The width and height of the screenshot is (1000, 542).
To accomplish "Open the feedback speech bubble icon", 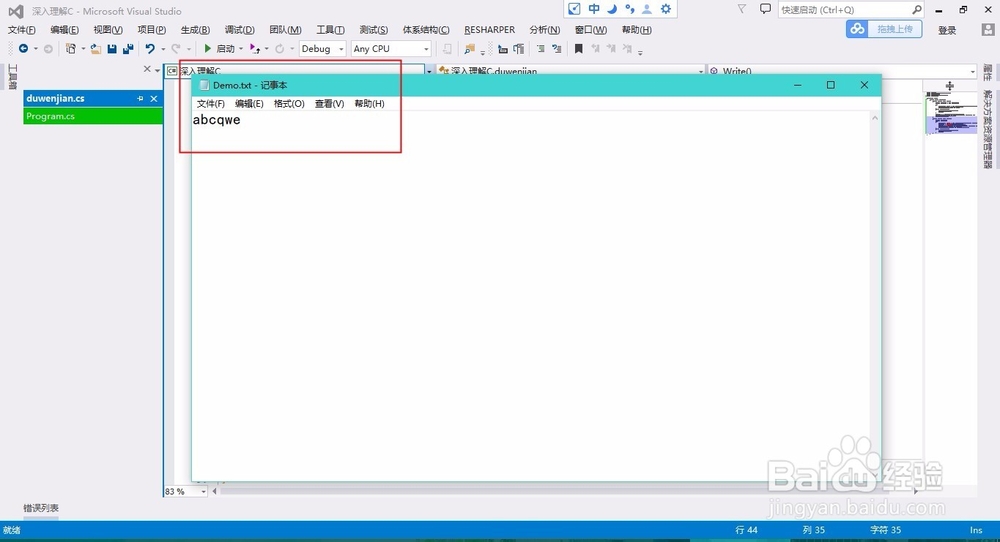I will (765, 9).
